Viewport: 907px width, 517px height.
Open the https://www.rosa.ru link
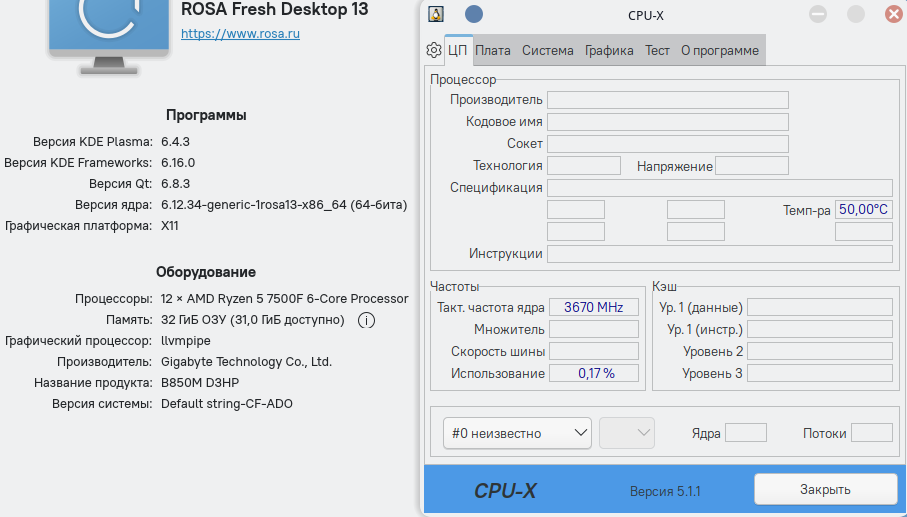pyautogui.click(x=240, y=34)
